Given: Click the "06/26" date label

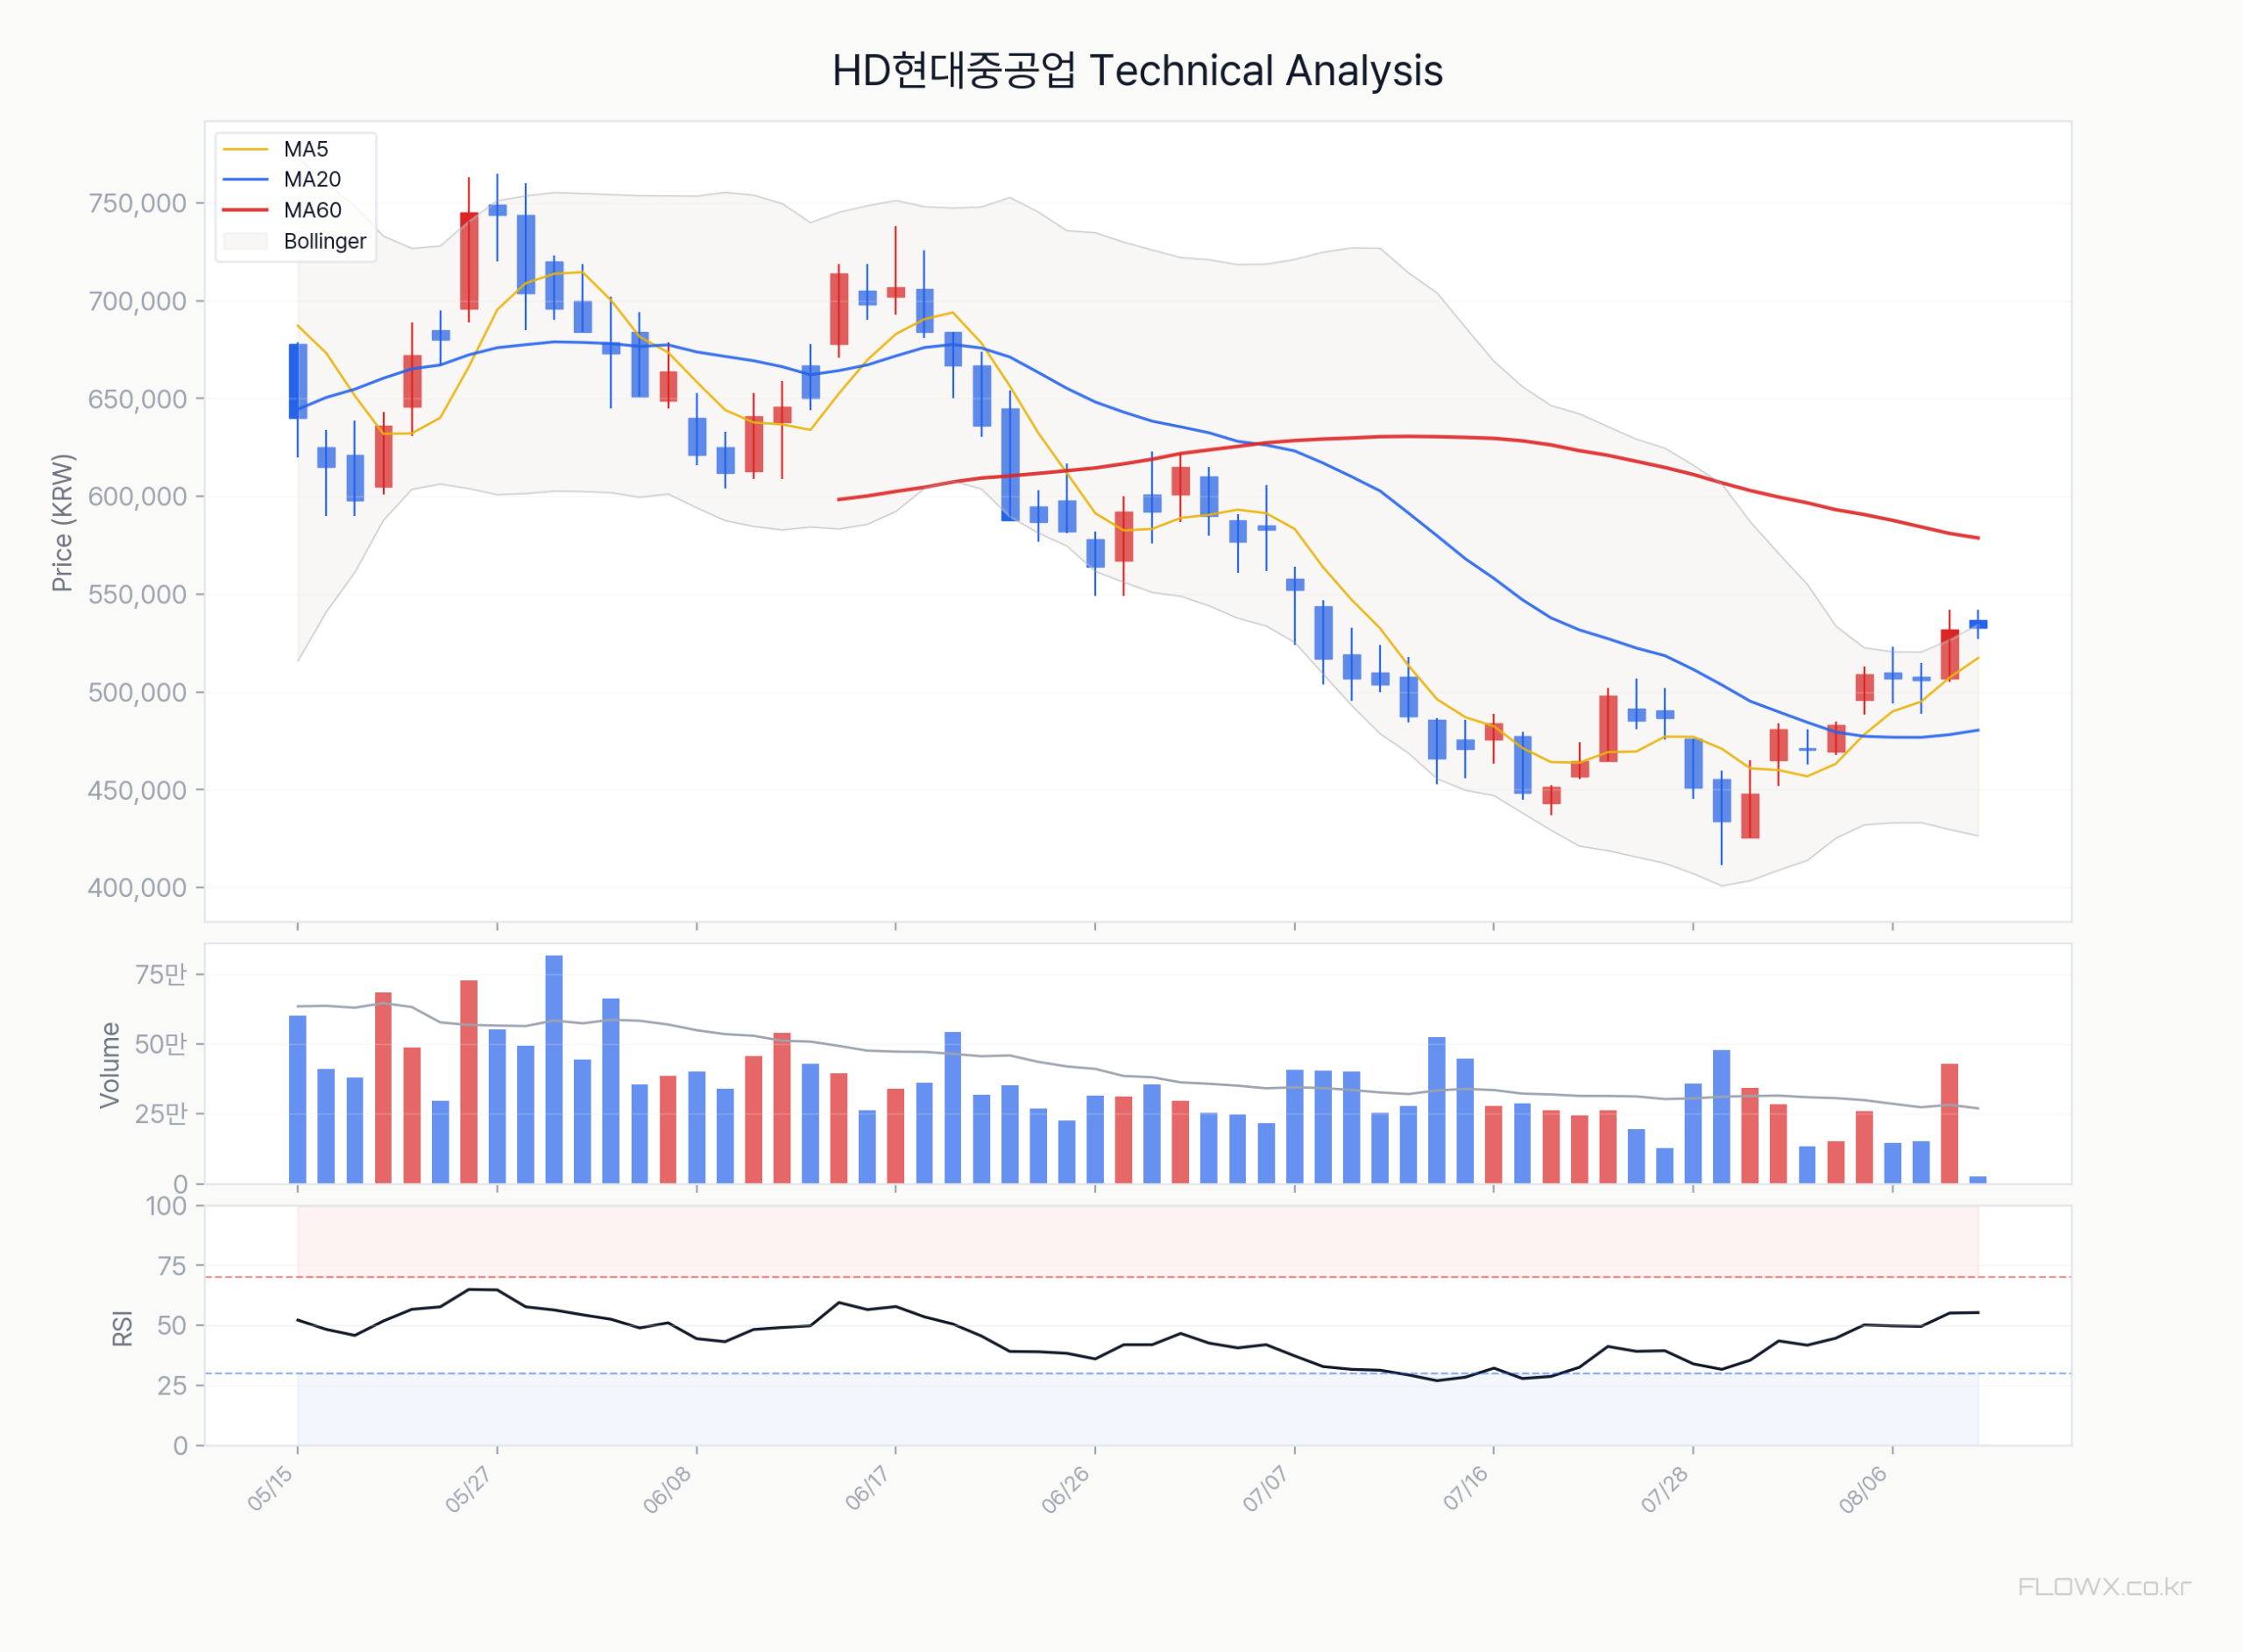Looking at the screenshot, I should [x=1067, y=1489].
